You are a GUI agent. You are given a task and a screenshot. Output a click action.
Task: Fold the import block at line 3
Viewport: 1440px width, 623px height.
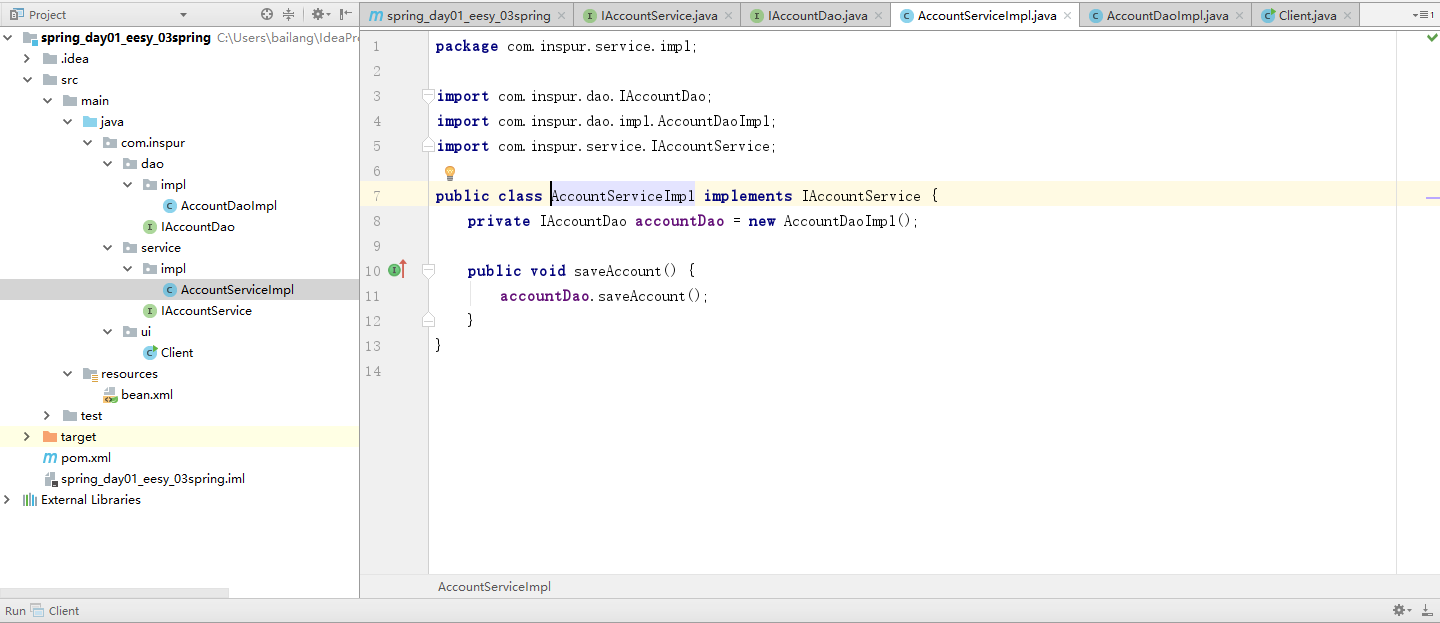click(428, 96)
